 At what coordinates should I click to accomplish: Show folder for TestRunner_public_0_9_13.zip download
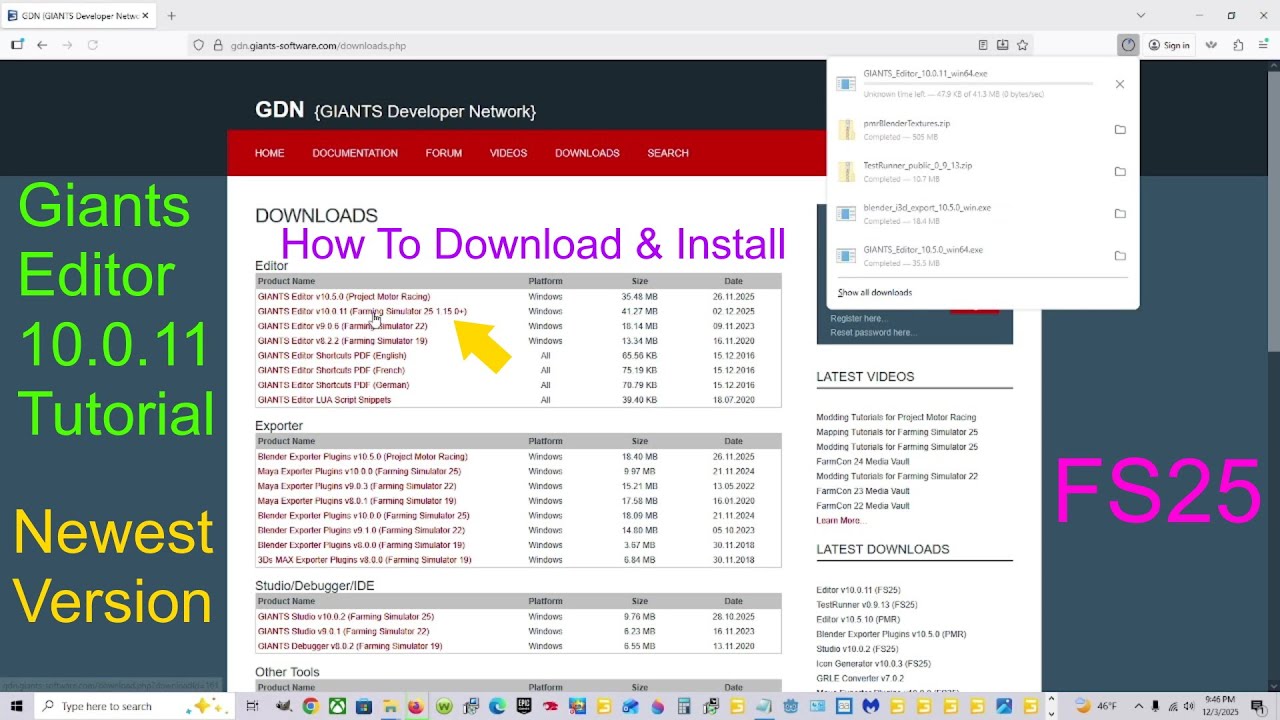pyautogui.click(x=1120, y=172)
